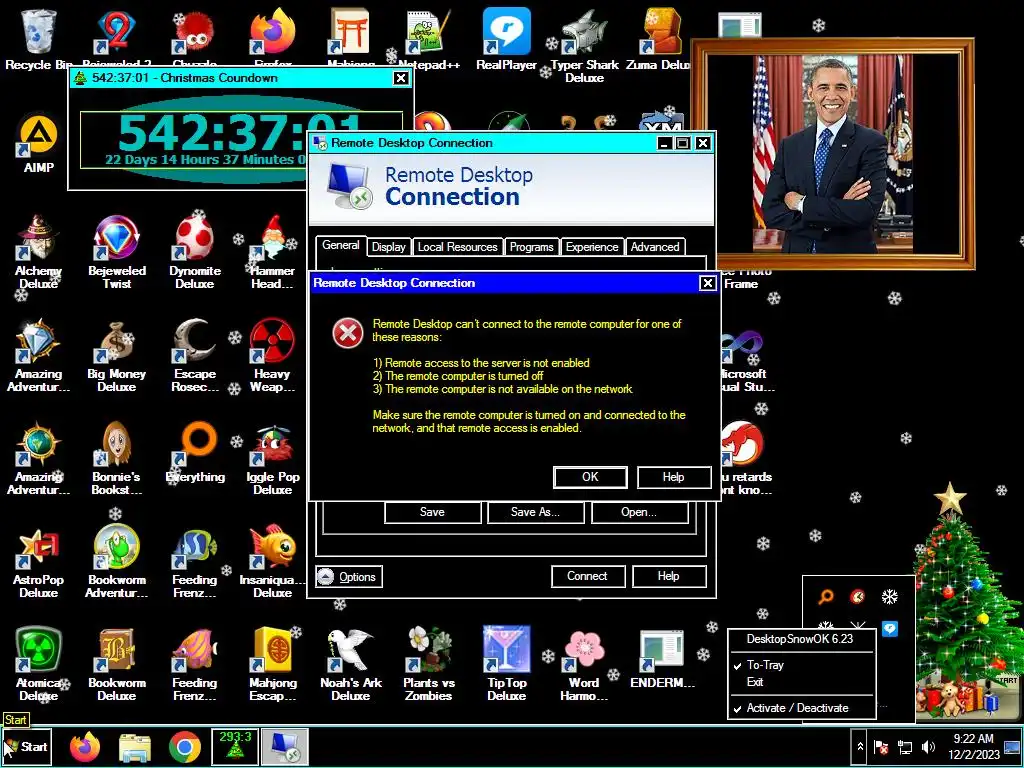Open Bejeweled Twist desktop shortcut
Screen dimensions: 1024x768
(x=116, y=251)
